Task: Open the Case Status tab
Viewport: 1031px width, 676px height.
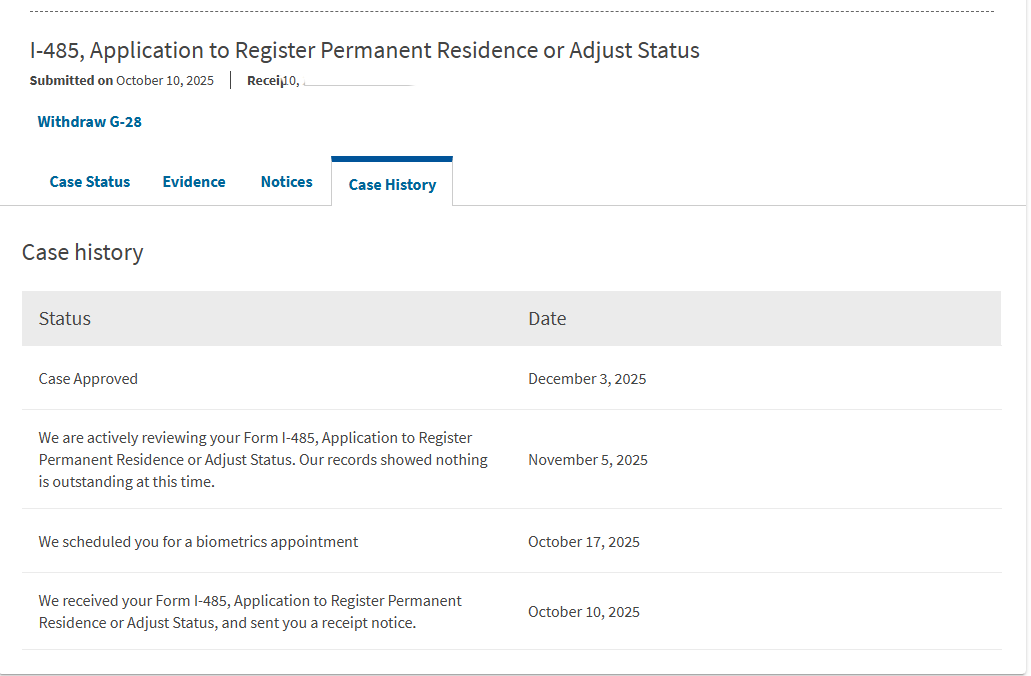Action: click(x=90, y=182)
